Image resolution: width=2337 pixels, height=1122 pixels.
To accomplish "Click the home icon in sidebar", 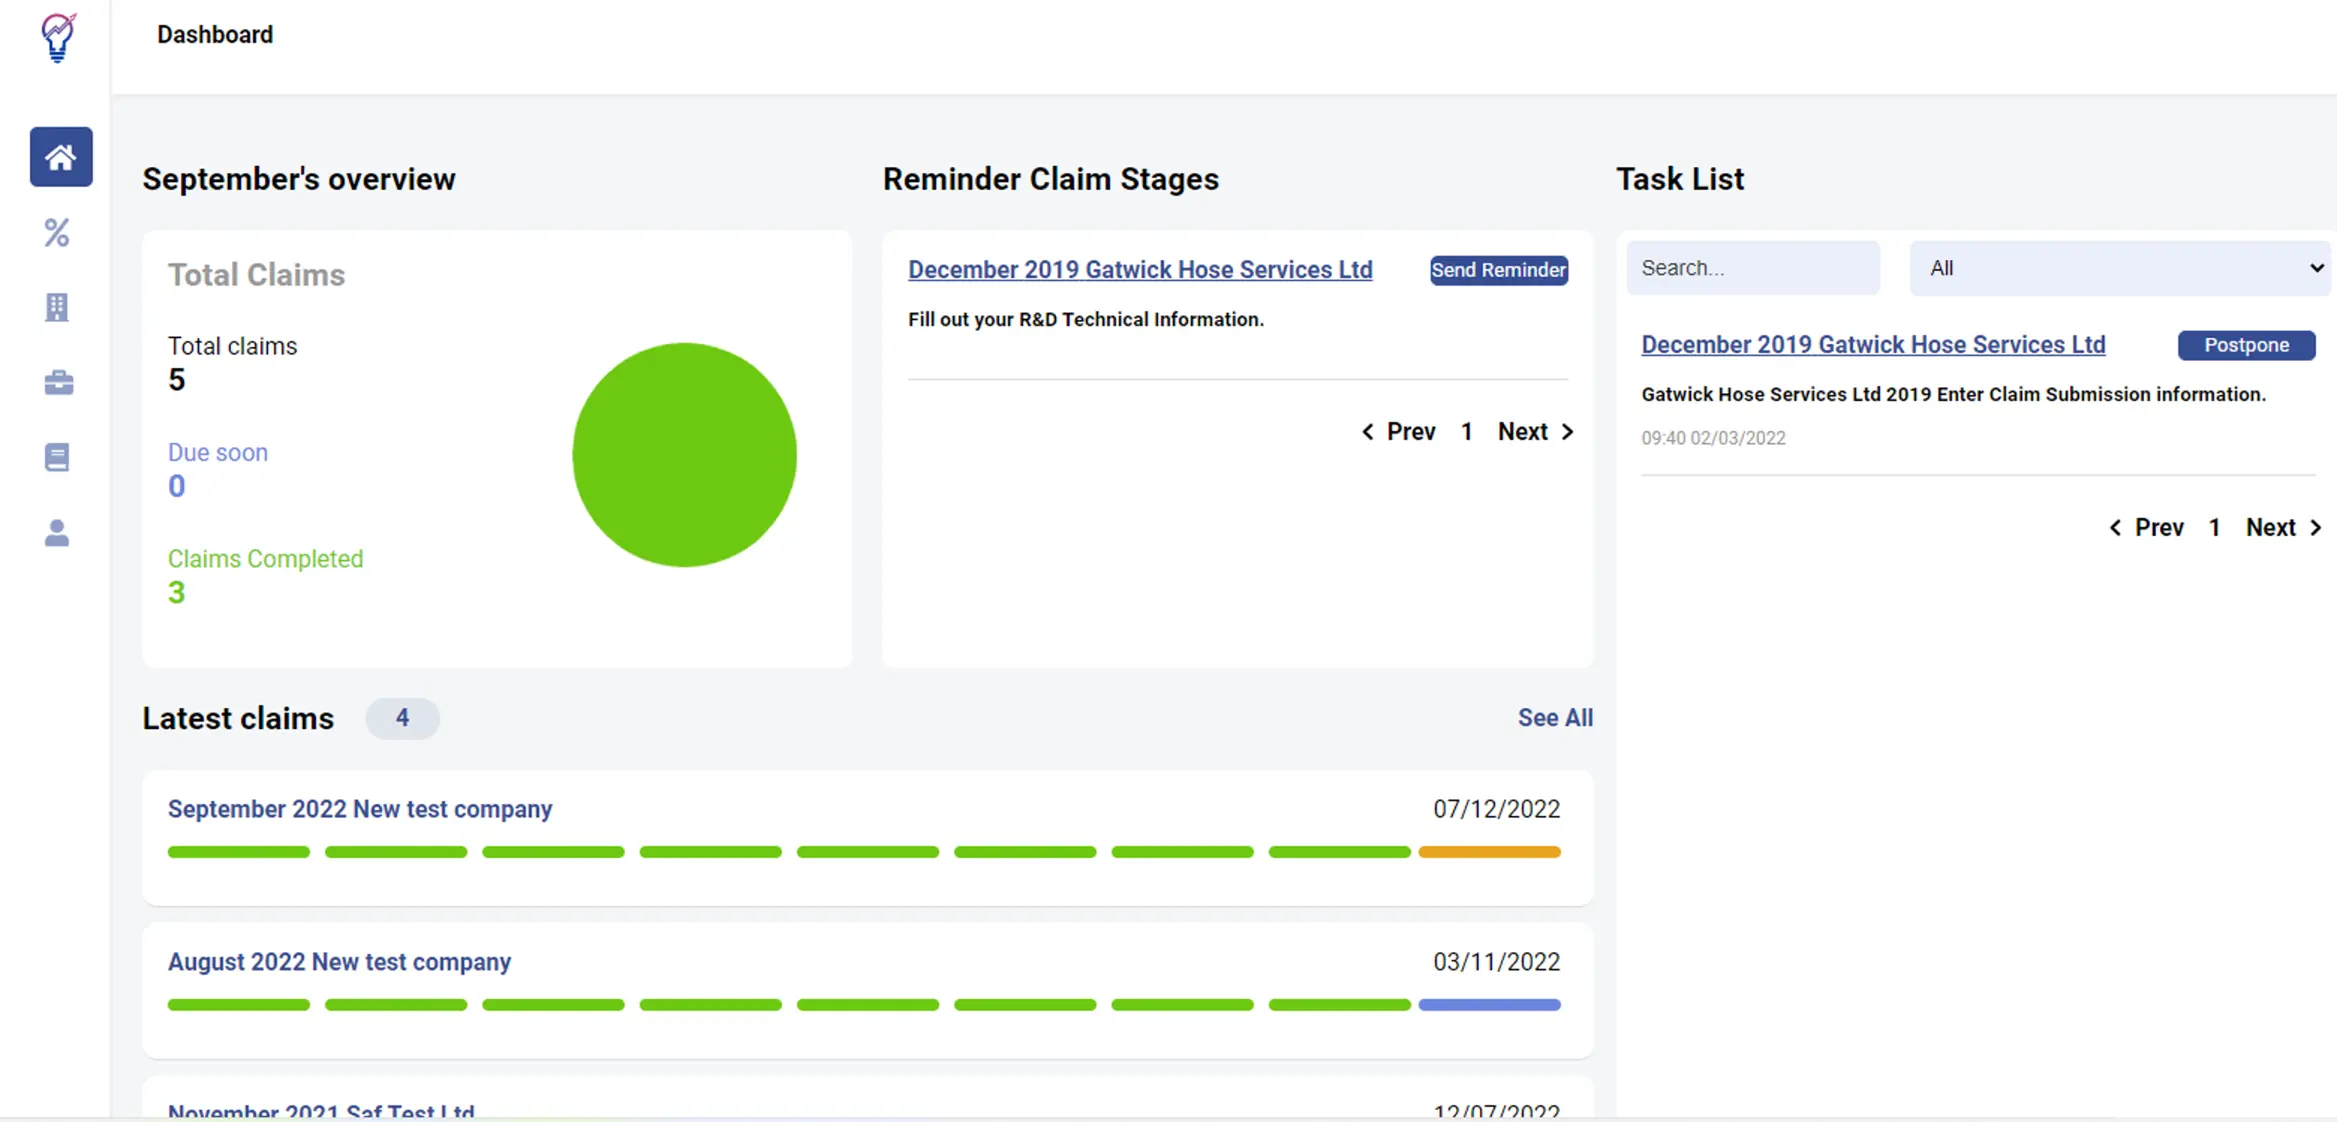I will [61, 157].
